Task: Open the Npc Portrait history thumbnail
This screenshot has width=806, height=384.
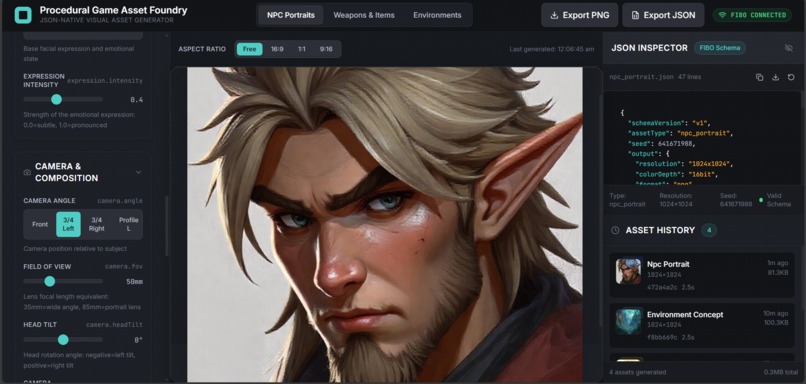Action: coord(628,271)
